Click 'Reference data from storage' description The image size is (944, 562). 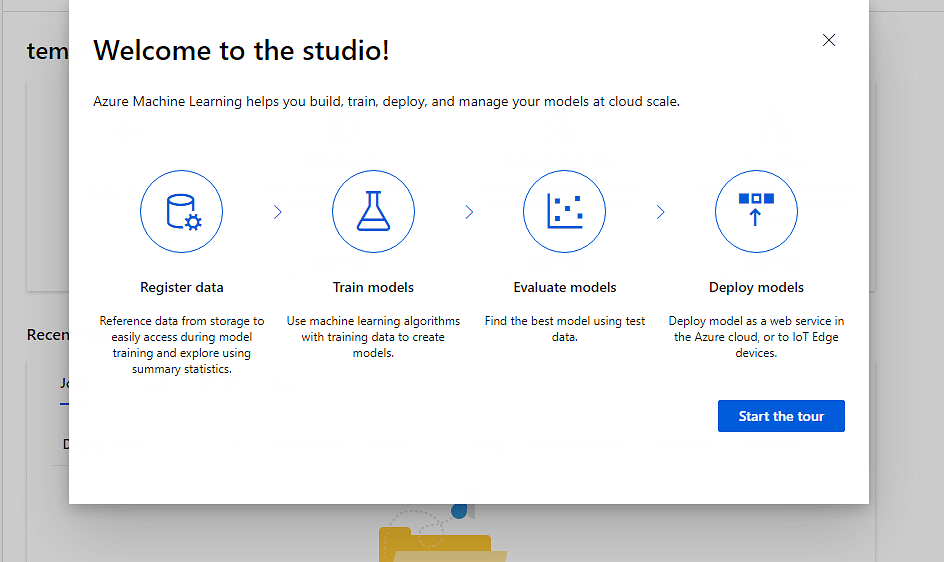(x=182, y=345)
